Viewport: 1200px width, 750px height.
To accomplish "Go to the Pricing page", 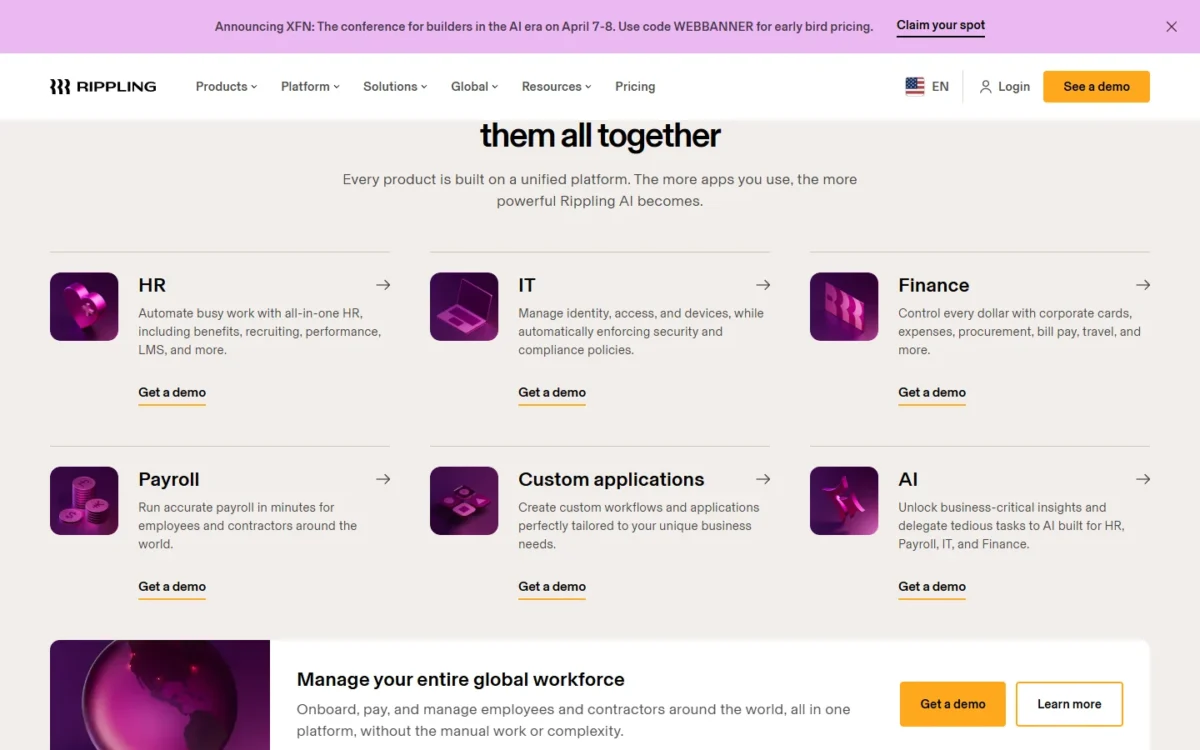I will 635,87.
